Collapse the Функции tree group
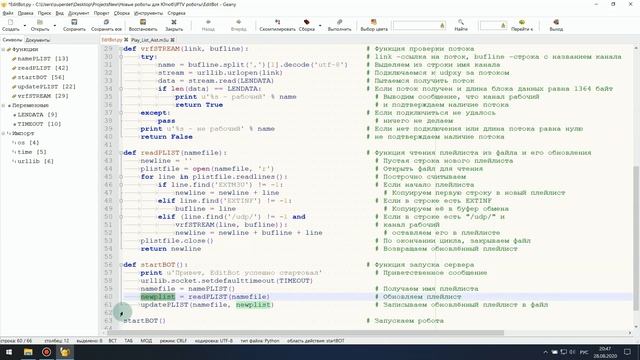This screenshot has height=360, width=640. [3, 49]
